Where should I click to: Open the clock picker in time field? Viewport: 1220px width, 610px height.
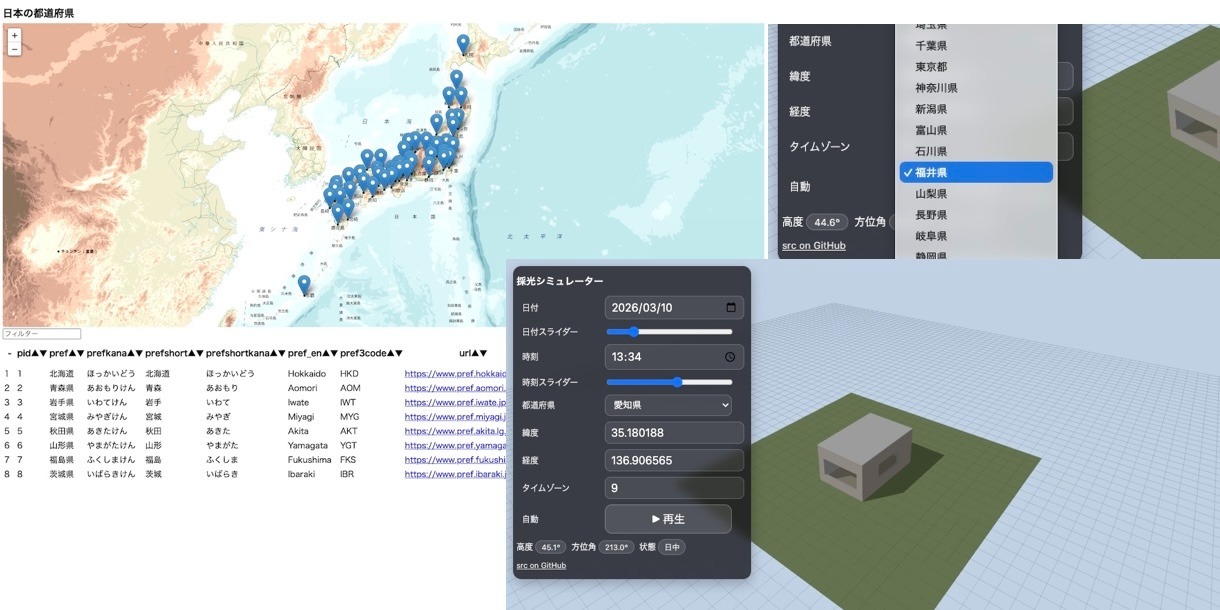pyautogui.click(x=730, y=357)
